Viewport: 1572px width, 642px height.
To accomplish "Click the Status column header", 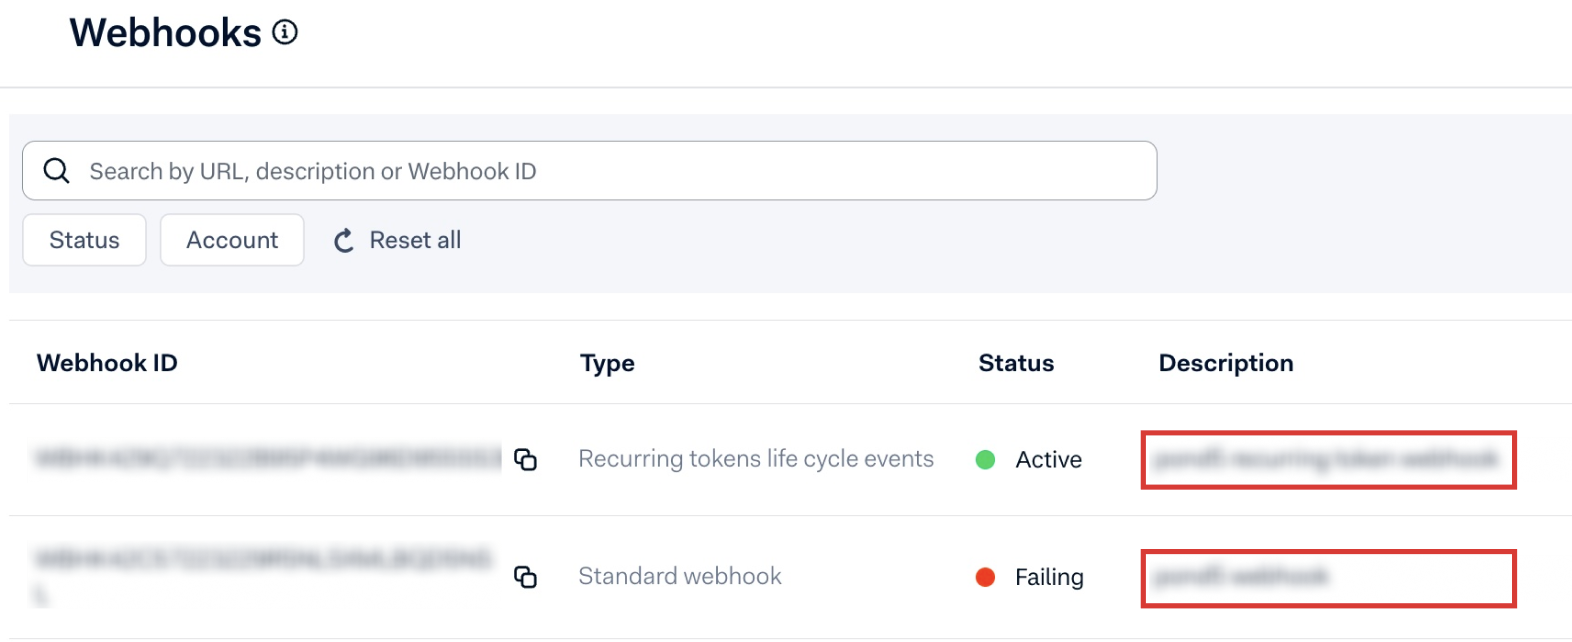I will [1016, 363].
